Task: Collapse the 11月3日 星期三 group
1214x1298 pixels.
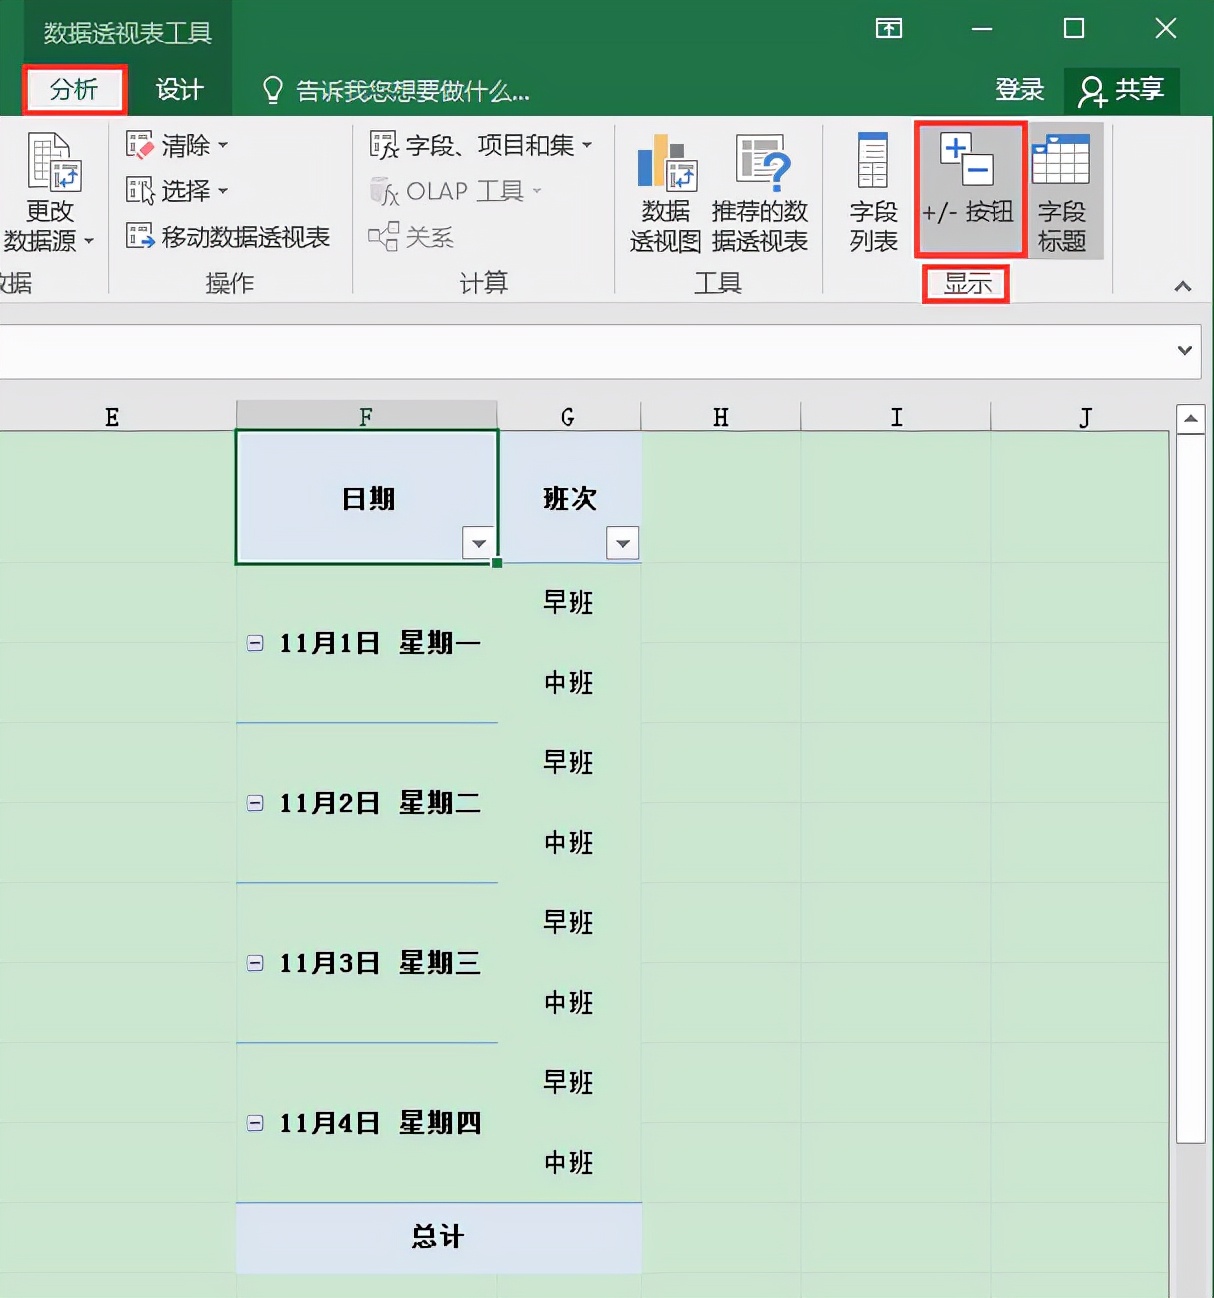Action: [x=255, y=963]
